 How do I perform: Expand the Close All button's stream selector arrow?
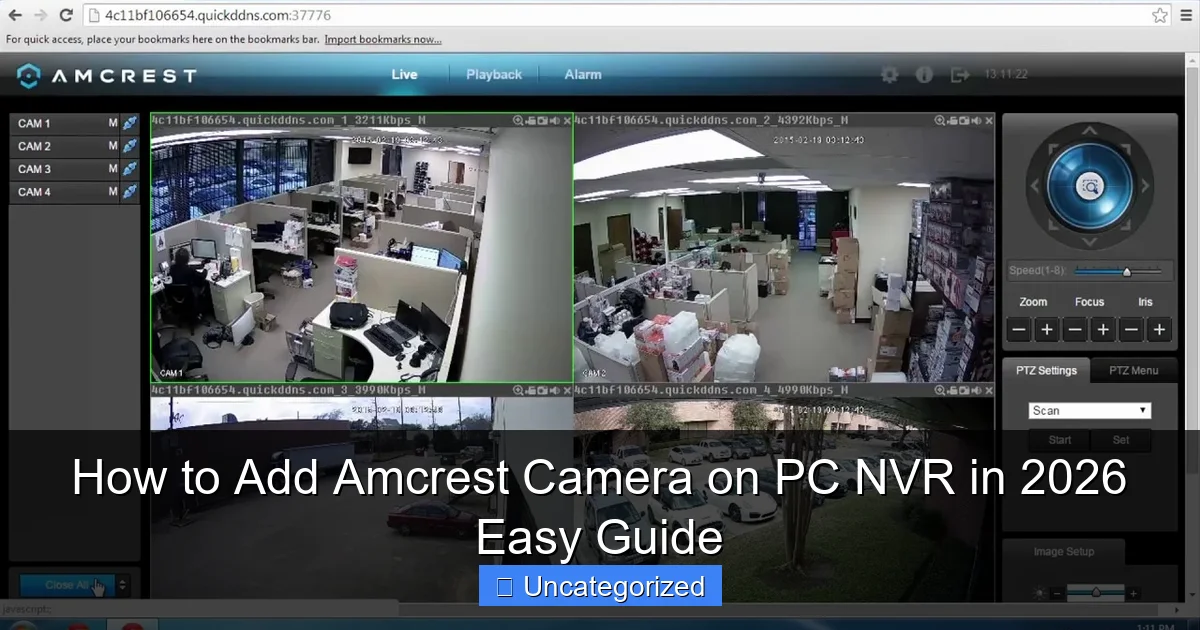pyautogui.click(x=121, y=585)
